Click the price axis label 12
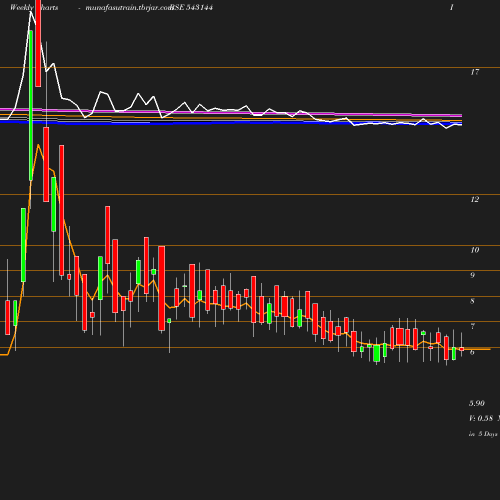Viewport: 500px width, 500px height. [475, 199]
